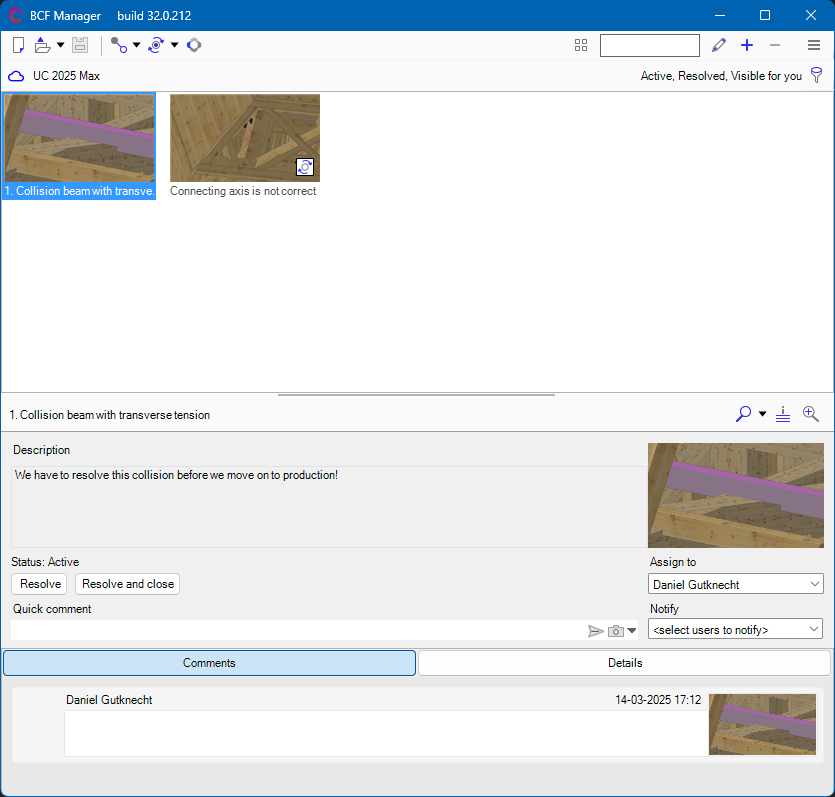835x797 pixels.
Task: Add a new issue with plus icon
Action: point(747,45)
